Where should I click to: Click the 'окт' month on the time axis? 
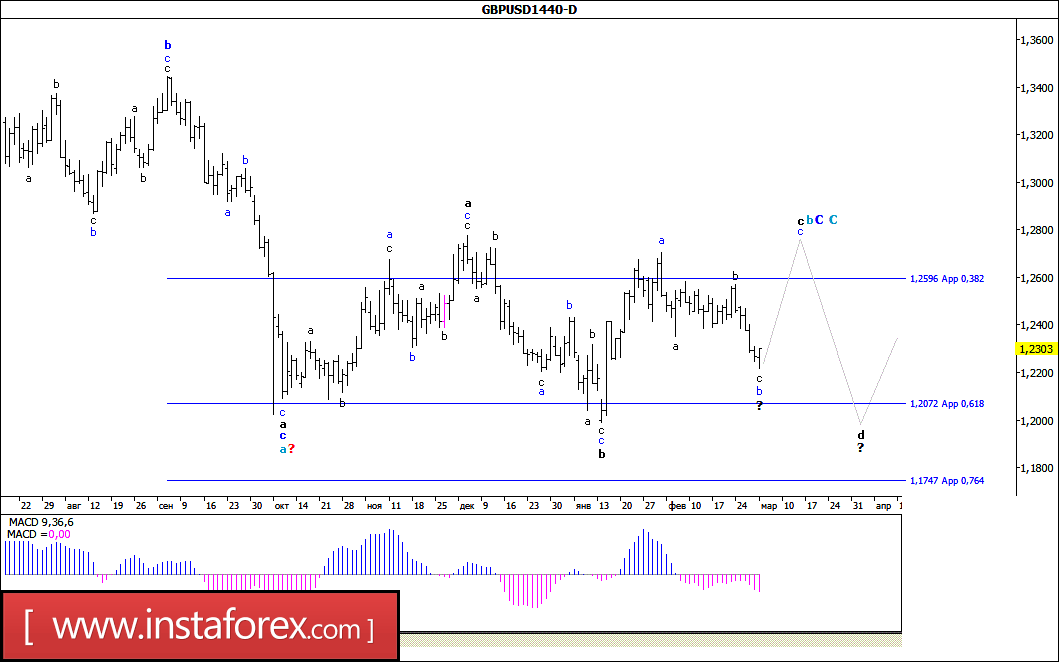pyautogui.click(x=282, y=505)
